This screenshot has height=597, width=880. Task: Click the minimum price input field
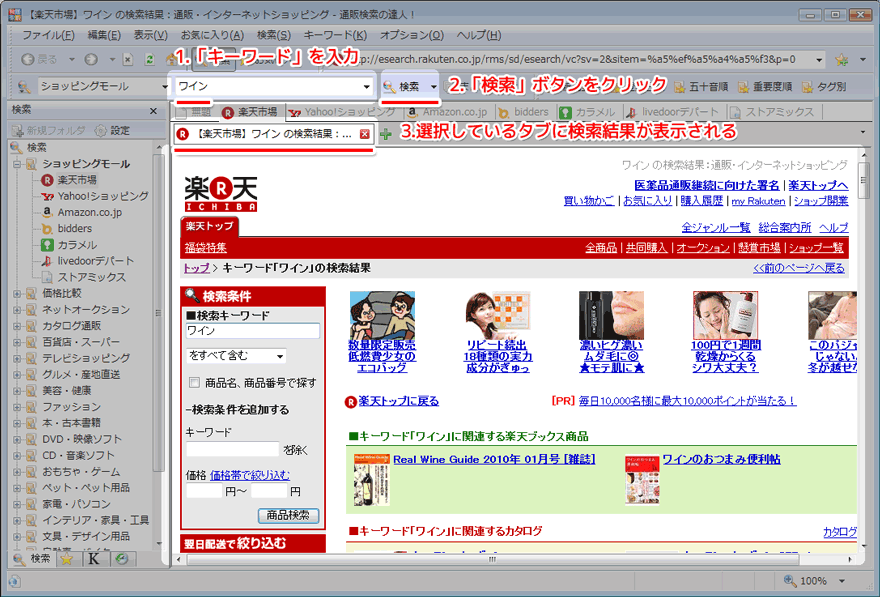click(x=204, y=492)
